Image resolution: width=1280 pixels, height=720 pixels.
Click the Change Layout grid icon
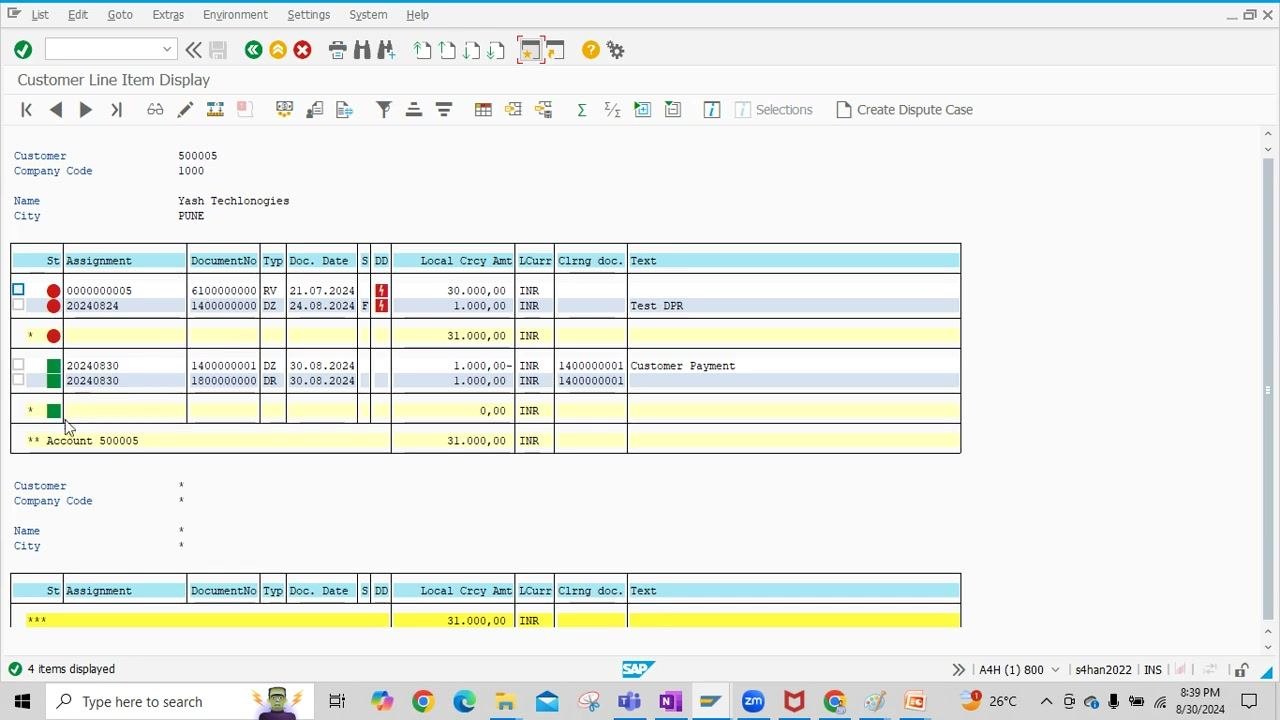(x=483, y=110)
